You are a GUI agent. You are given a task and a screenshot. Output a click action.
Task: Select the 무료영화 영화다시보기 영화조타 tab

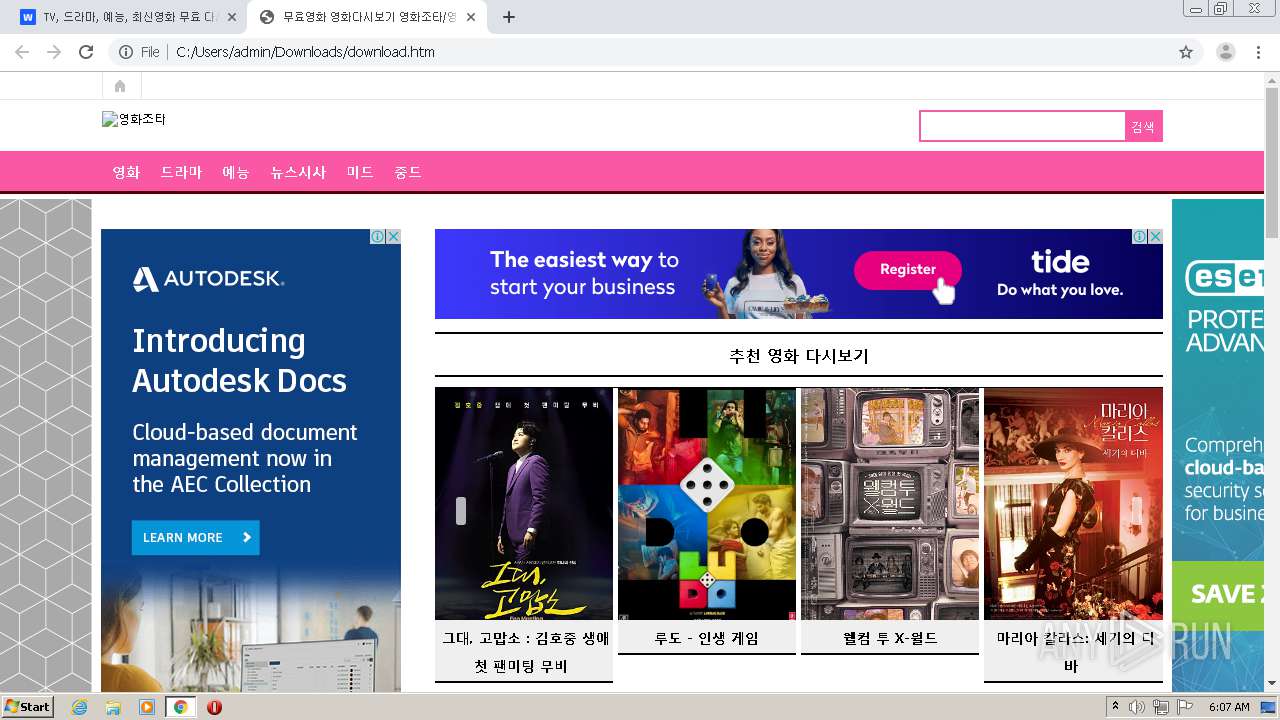coord(367,17)
